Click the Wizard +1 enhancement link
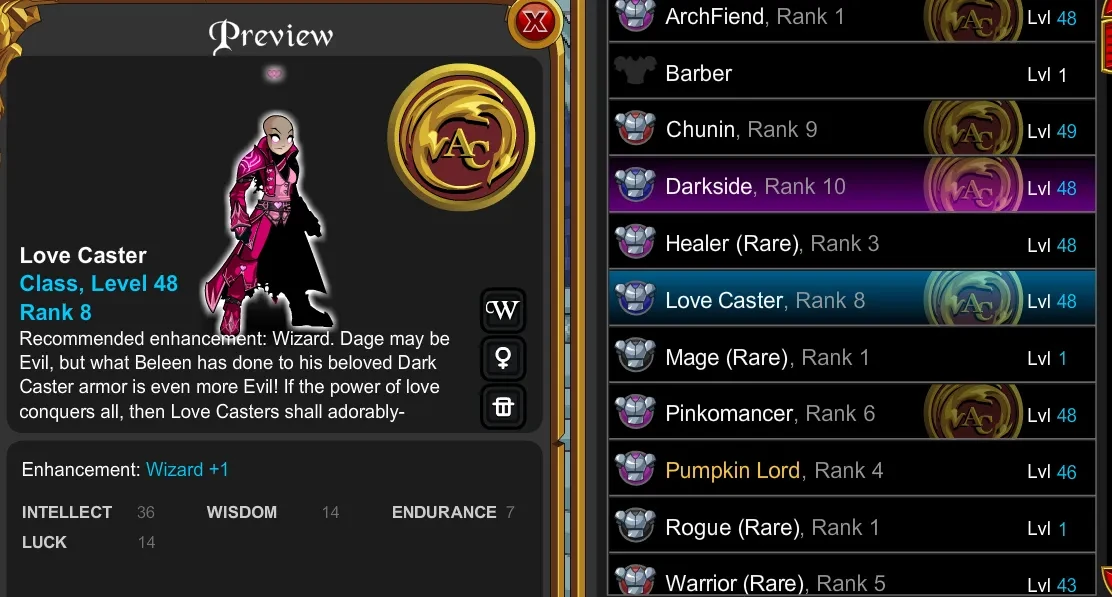Viewport: 1112px width, 597px height. (187, 469)
